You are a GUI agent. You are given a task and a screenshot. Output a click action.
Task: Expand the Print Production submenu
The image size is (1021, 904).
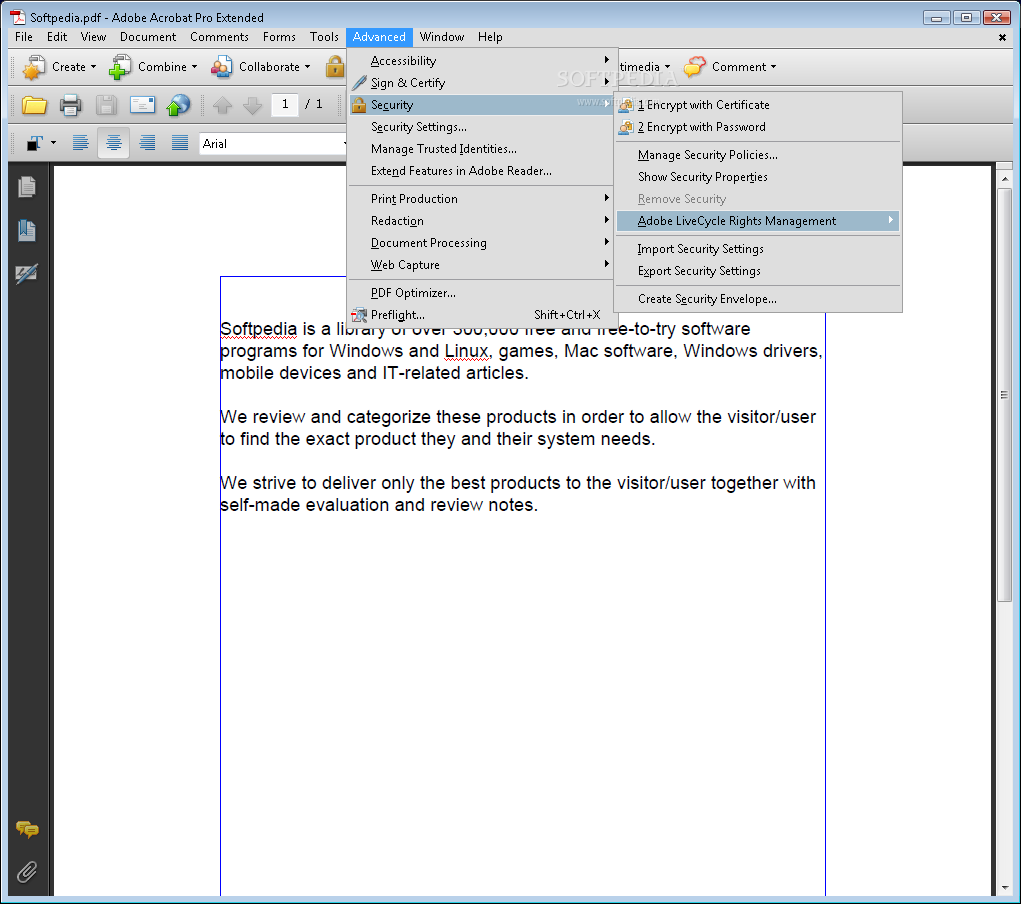click(482, 199)
